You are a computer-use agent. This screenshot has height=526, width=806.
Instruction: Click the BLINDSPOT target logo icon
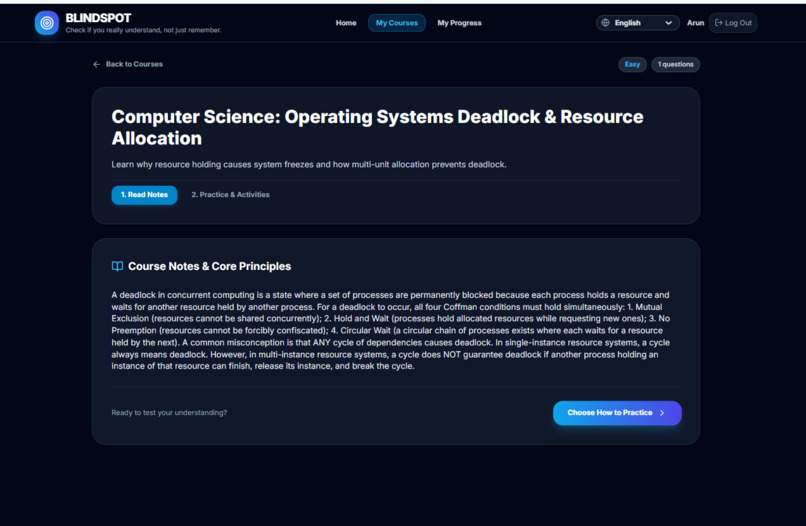[47, 23]
